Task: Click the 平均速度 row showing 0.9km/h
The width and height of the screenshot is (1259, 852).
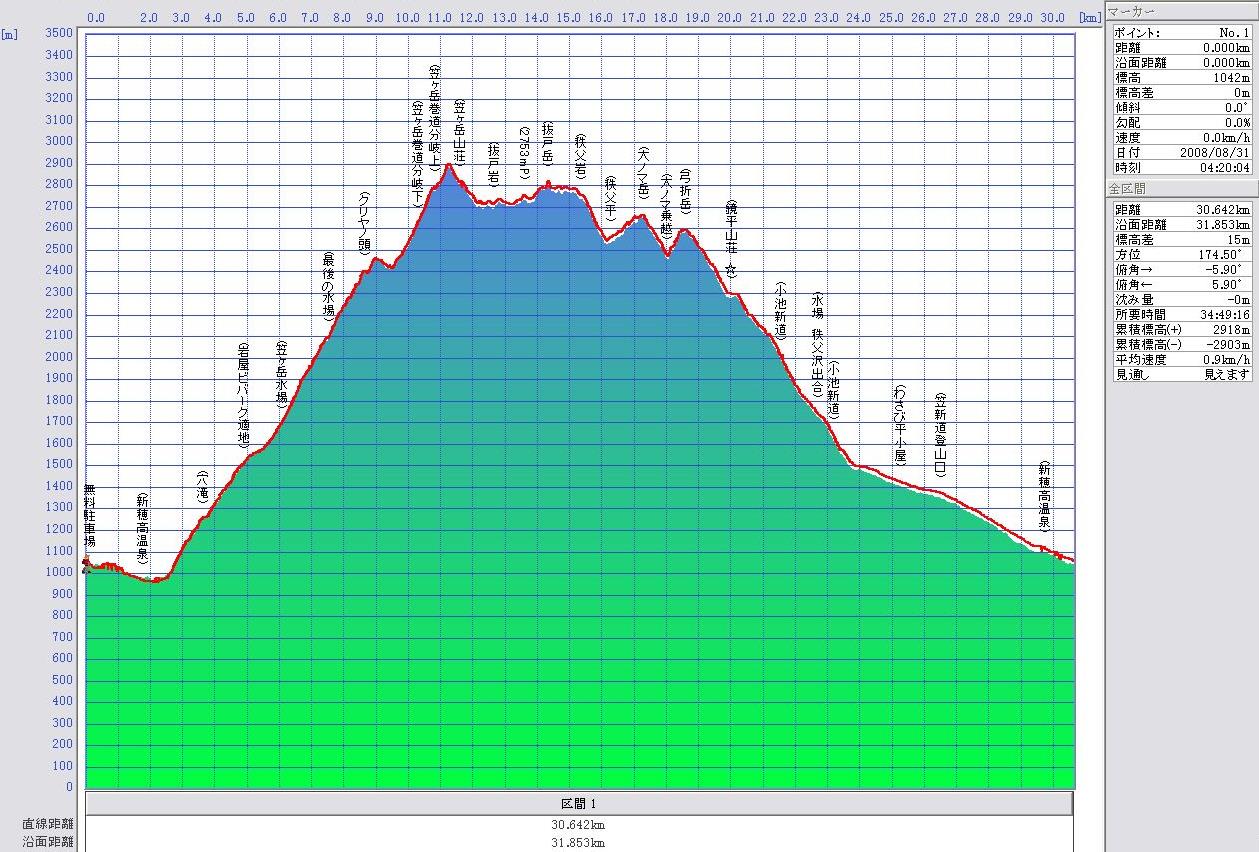Action: pyautogui.click(x=1182, y=360)
